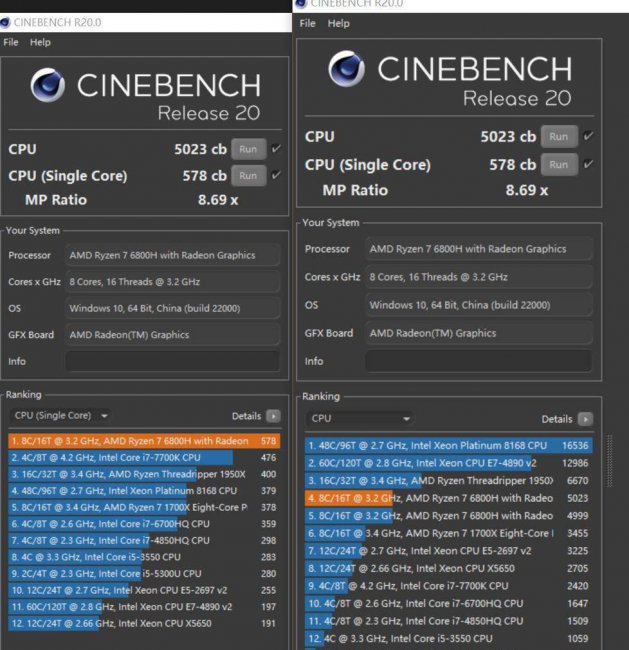Open File menu in left Cinebench window
The width and height of the screenshot is (629, 650).
pyautogui.click(x=11, y=42)
